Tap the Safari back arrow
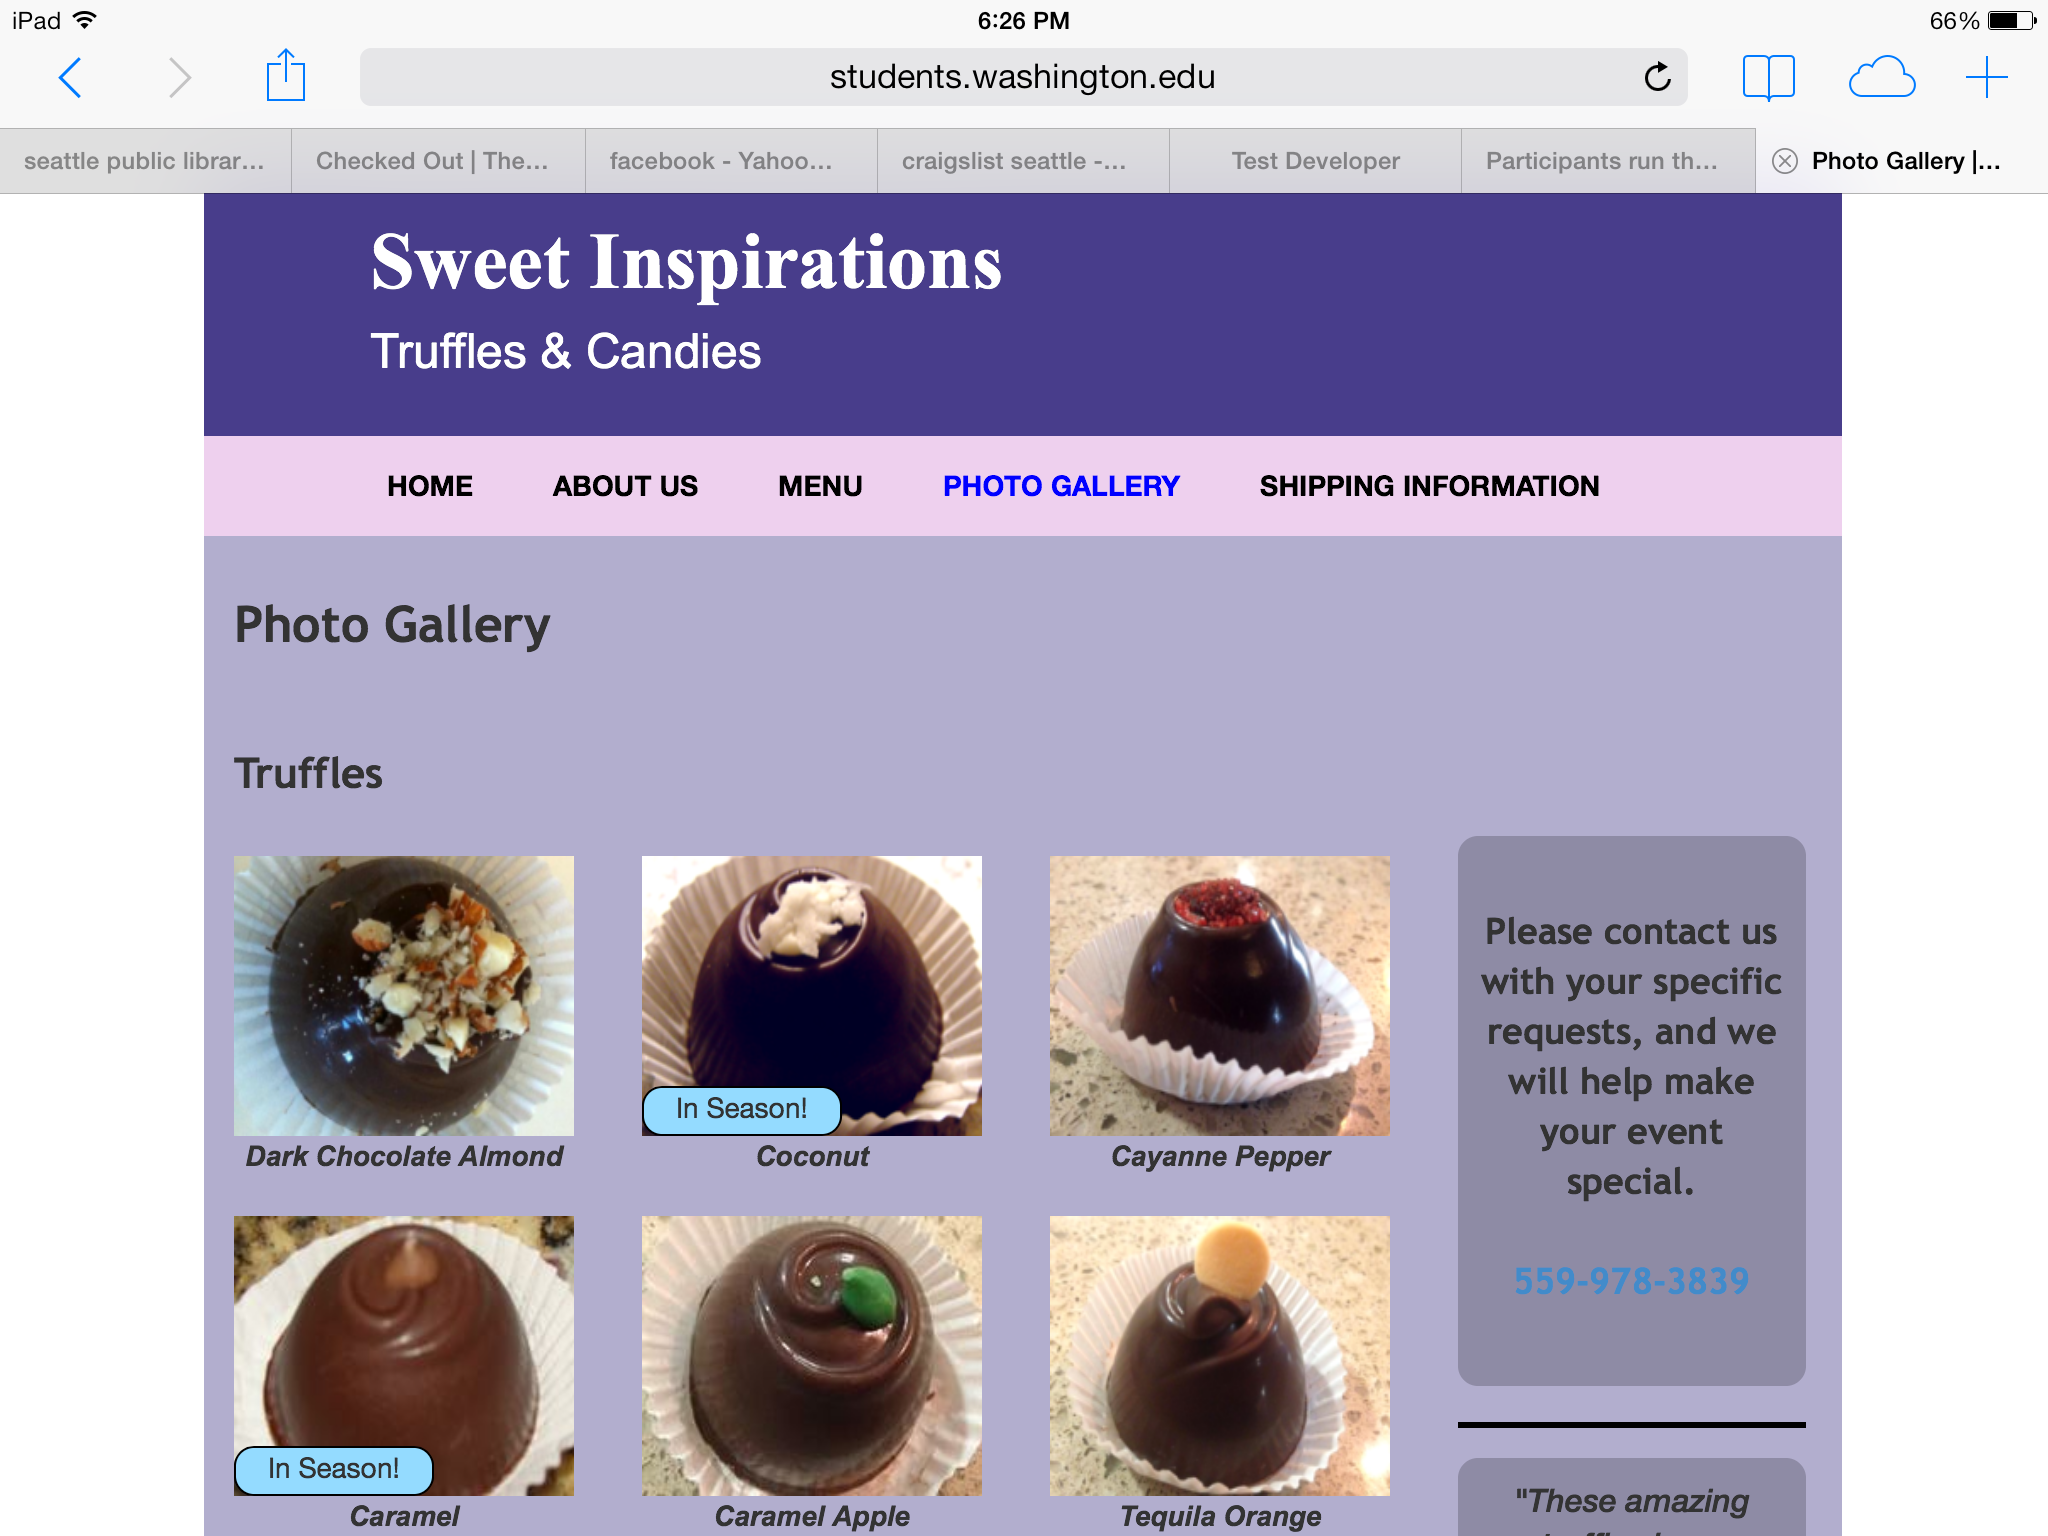 (70, 77)
